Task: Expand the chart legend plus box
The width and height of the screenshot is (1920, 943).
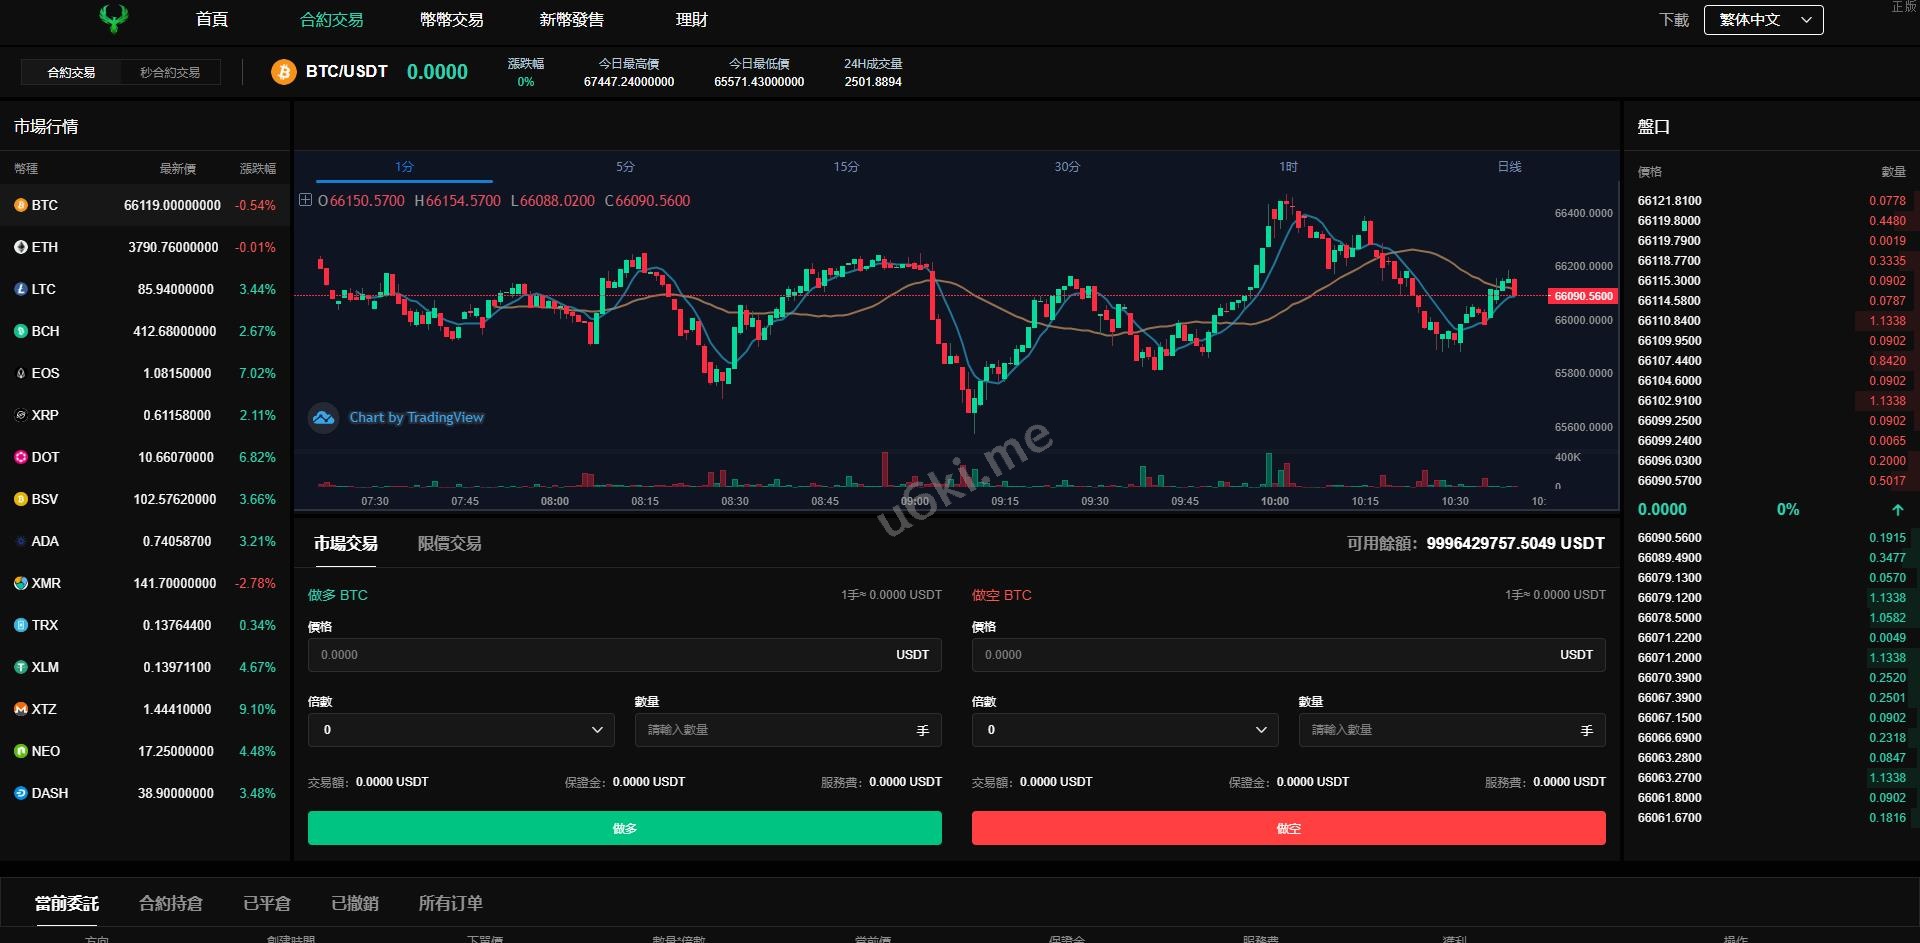Action: [306, 200]
